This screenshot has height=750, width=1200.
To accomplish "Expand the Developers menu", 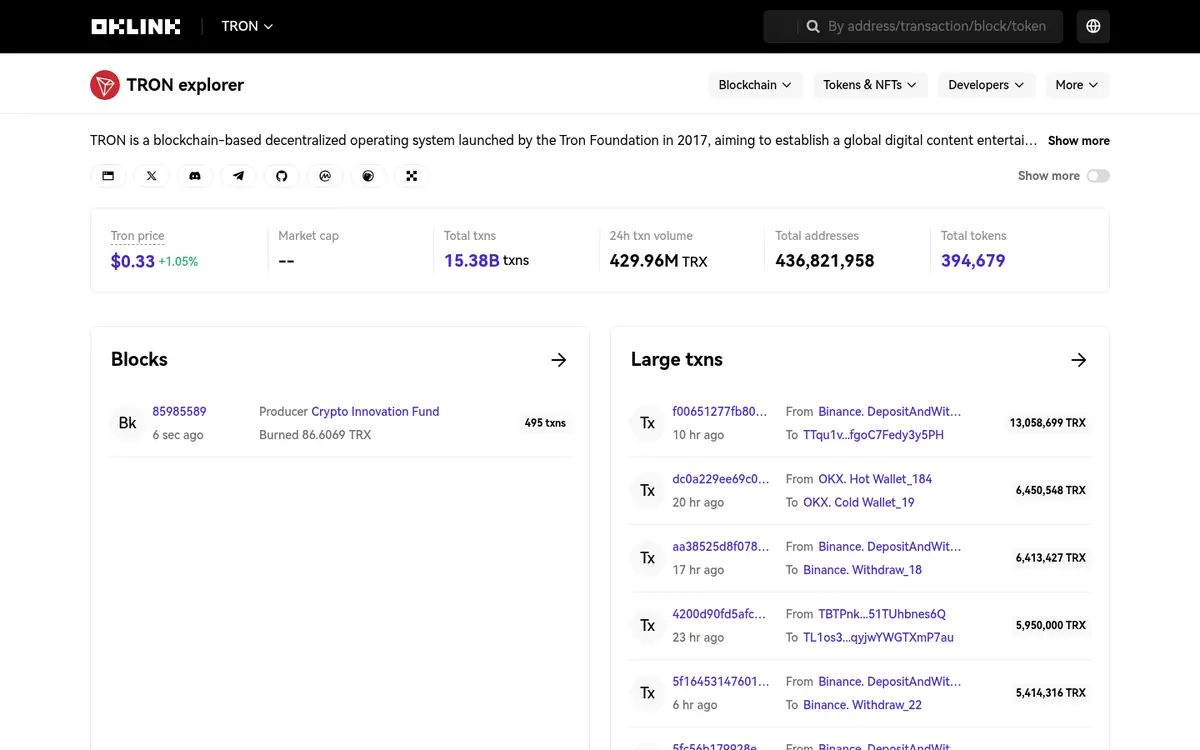I will tap(986, 85).
